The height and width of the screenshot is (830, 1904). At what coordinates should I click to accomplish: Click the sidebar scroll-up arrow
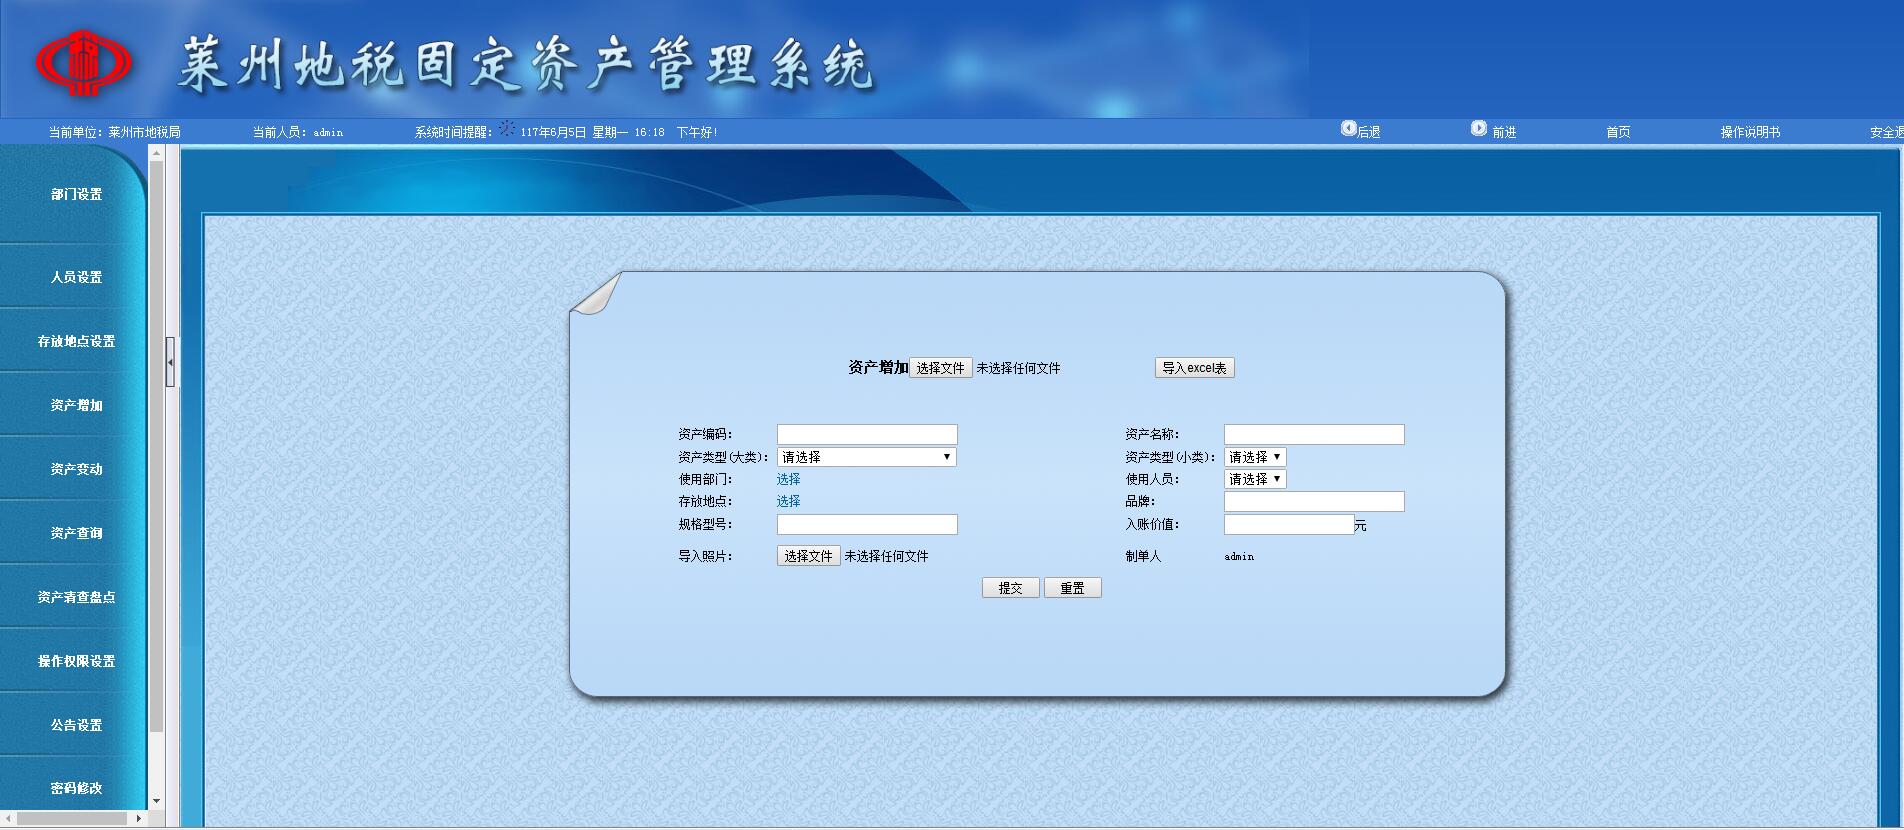tap(156, 154)
